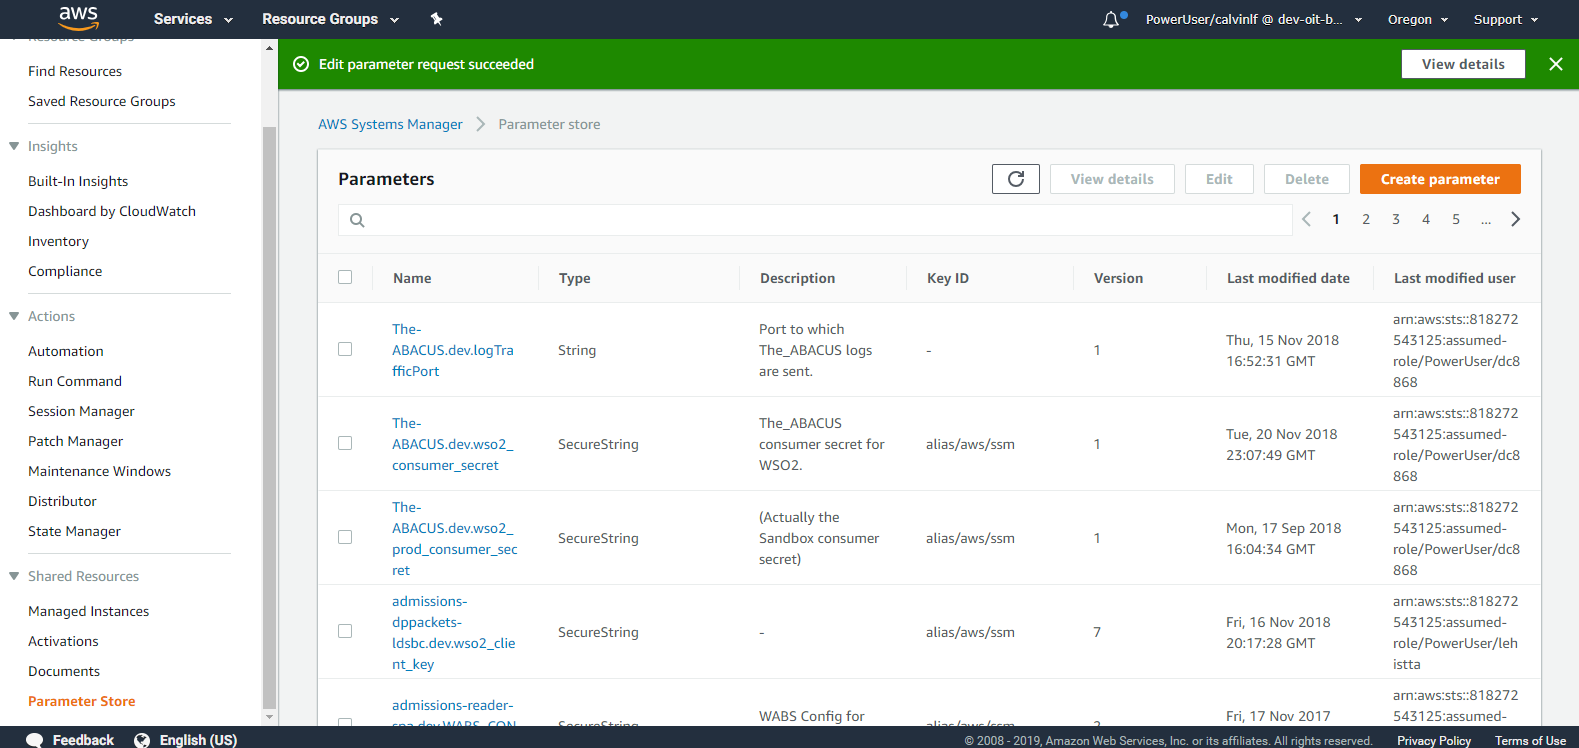Open AWS Systems Manager breadcrumb link

pyautogui.click(x=390, y=124)
